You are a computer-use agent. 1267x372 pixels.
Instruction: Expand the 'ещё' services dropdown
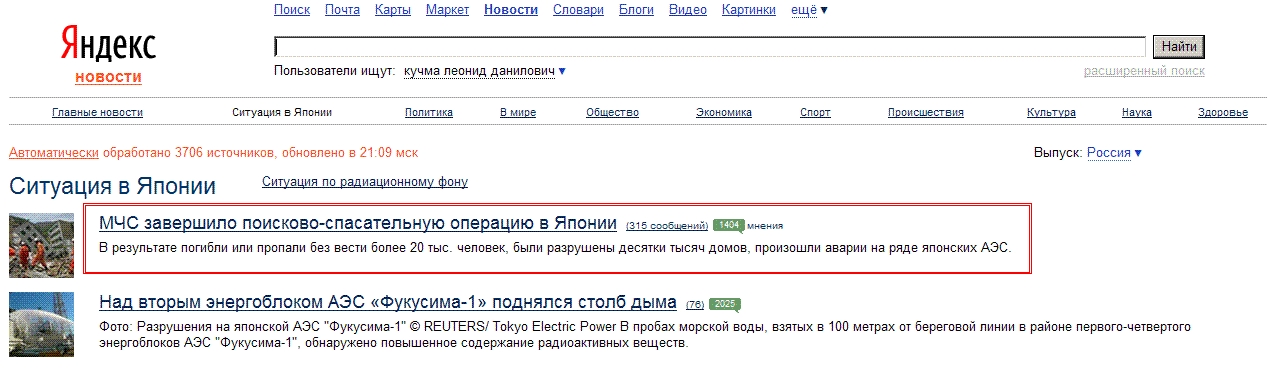809,10
